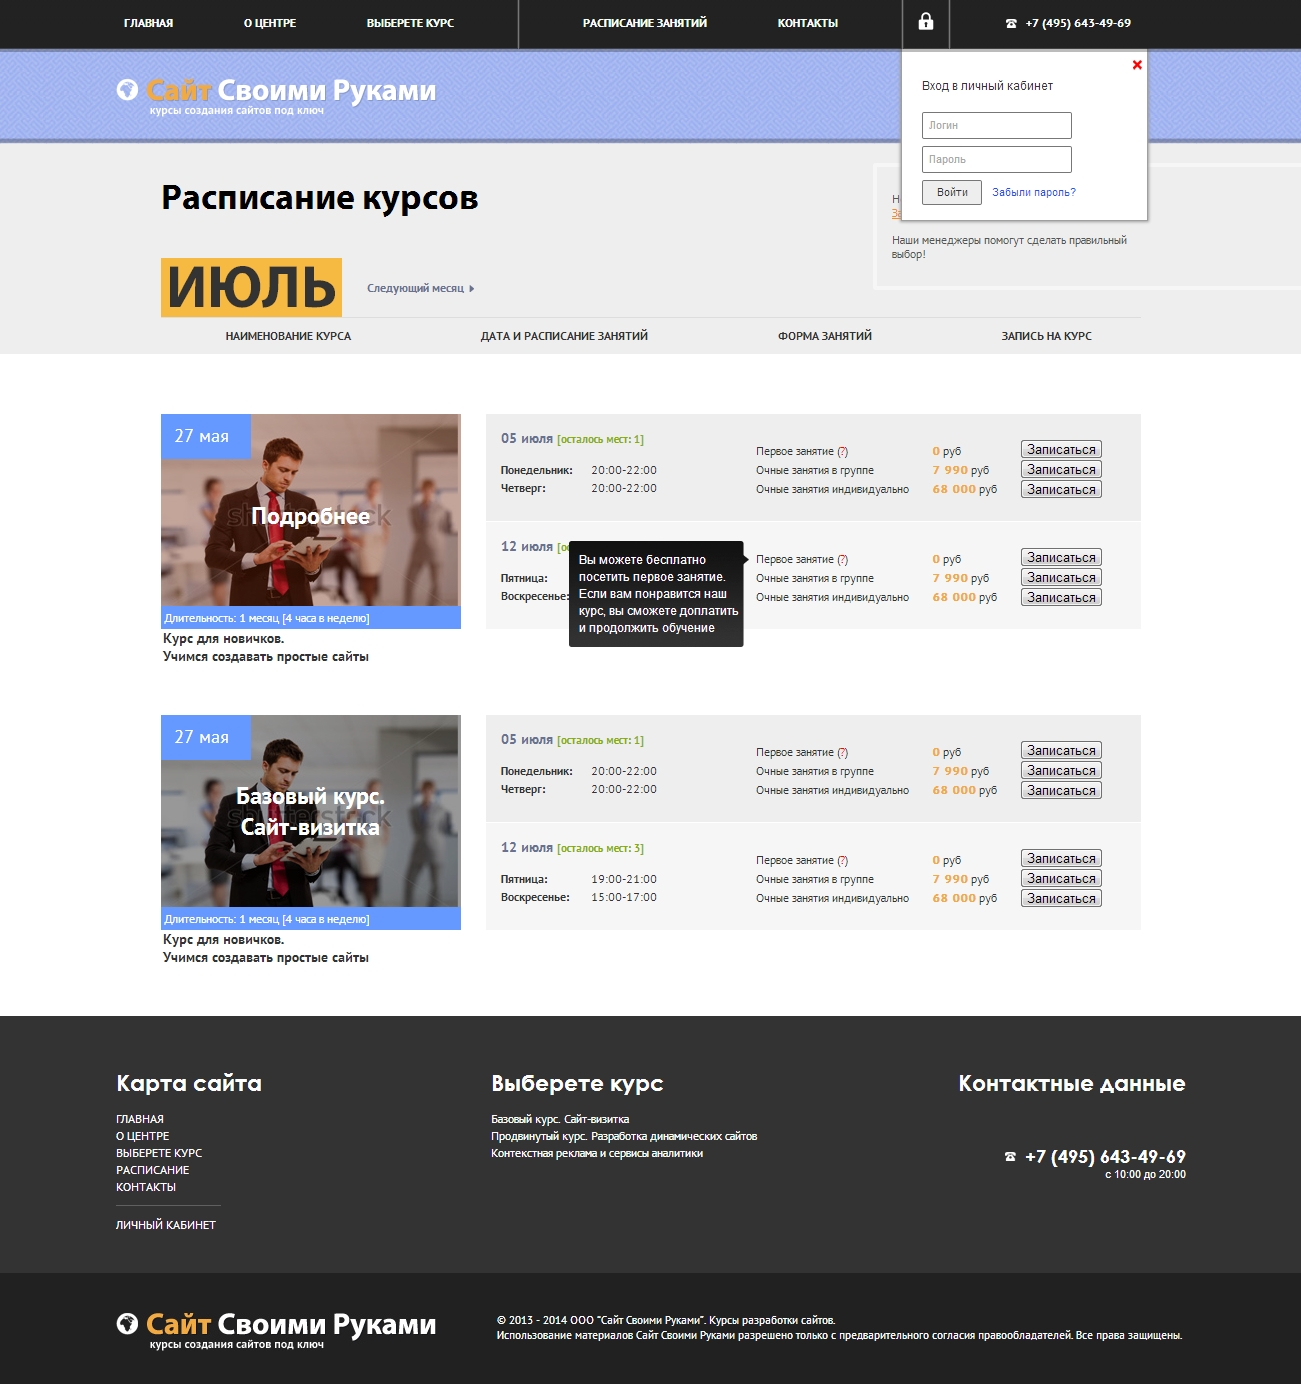Click Записаться for individual lessons, first 12 июля
1301x1384 pixels.
[x=1061, y=598]
